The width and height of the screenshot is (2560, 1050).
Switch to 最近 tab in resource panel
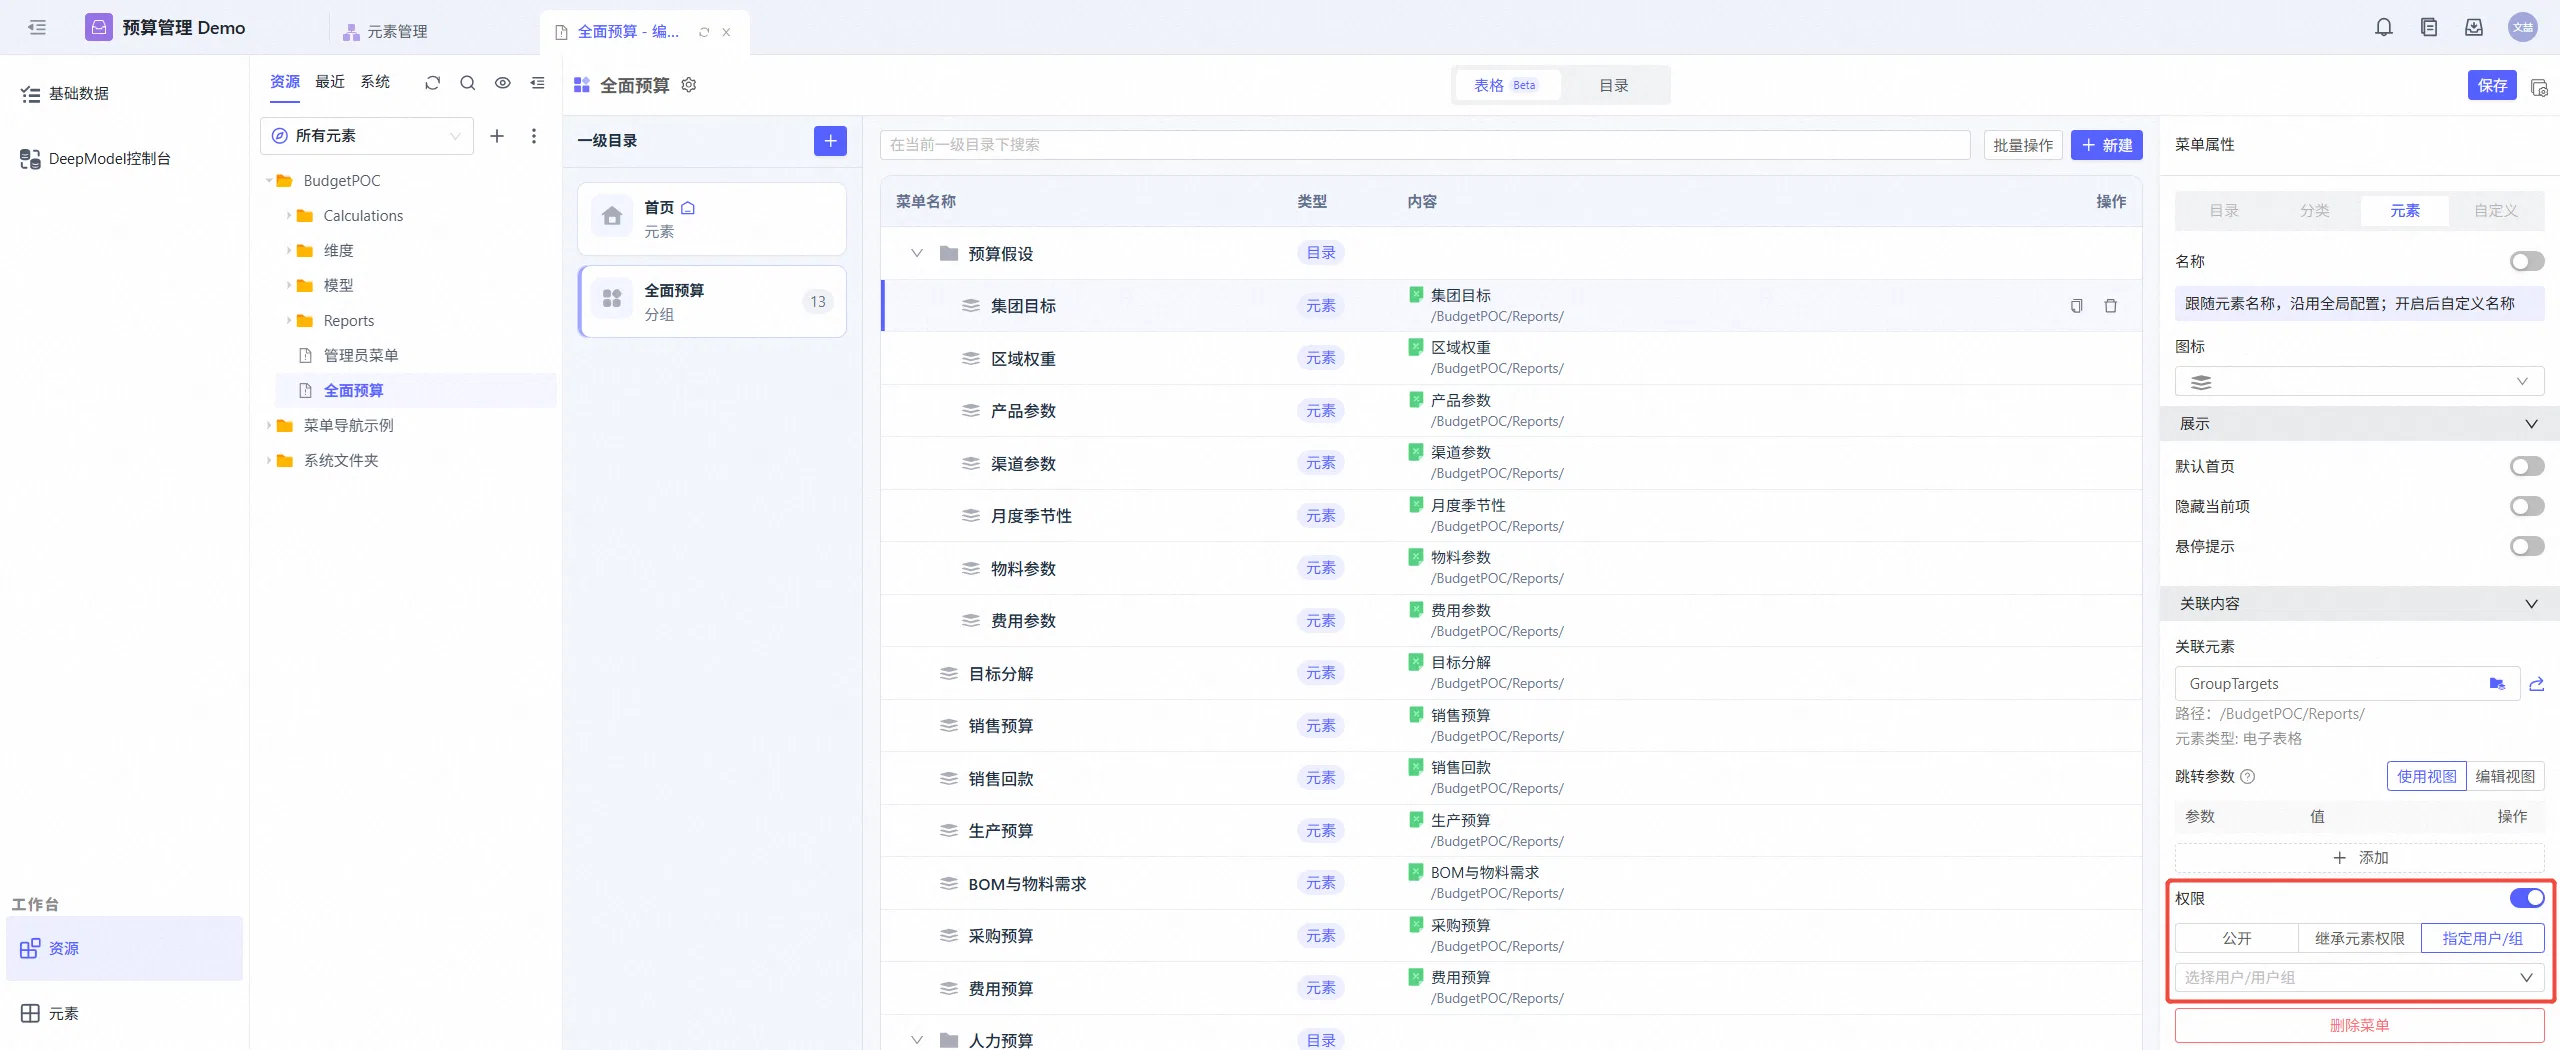tap(330, 82)
